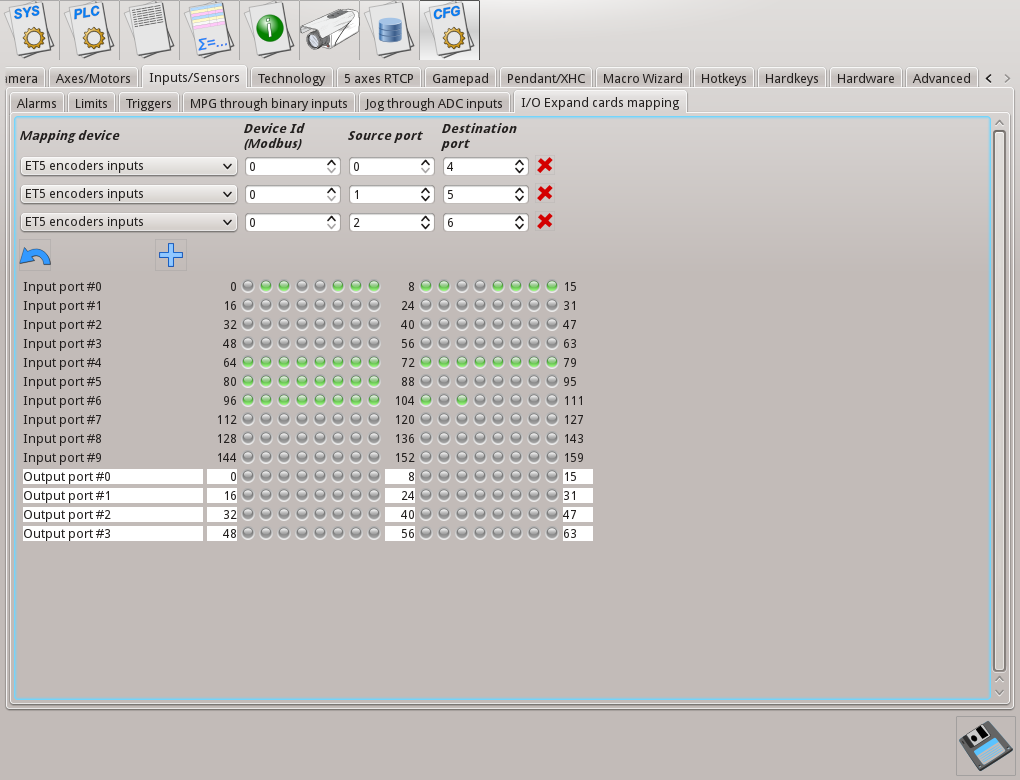Expand the second Mapping device dropdown
Screen dimensions: 1020x780
click(x=128, y=194)
